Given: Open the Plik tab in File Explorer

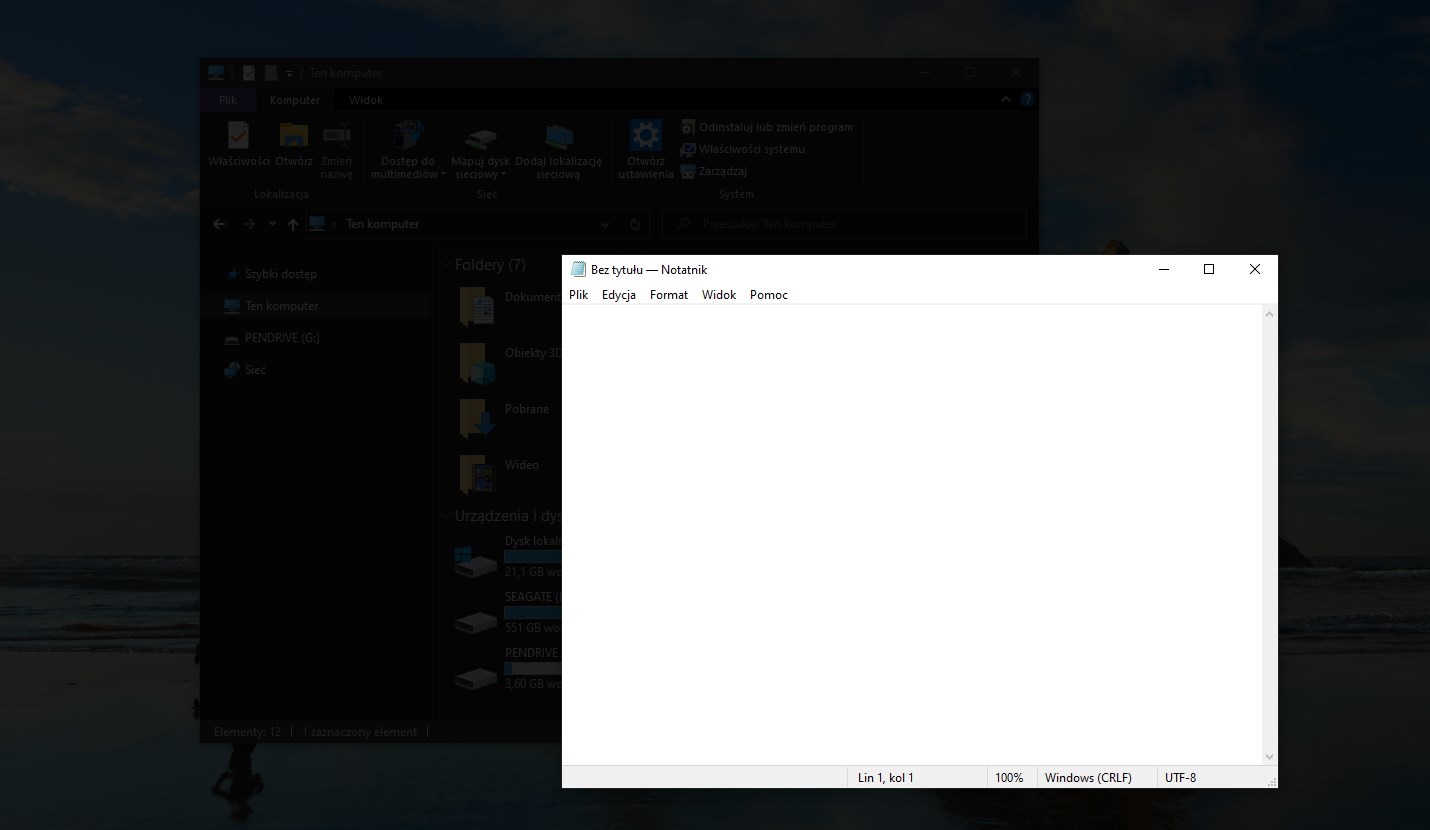Looking at the screenshot, I should pos(229,100).
